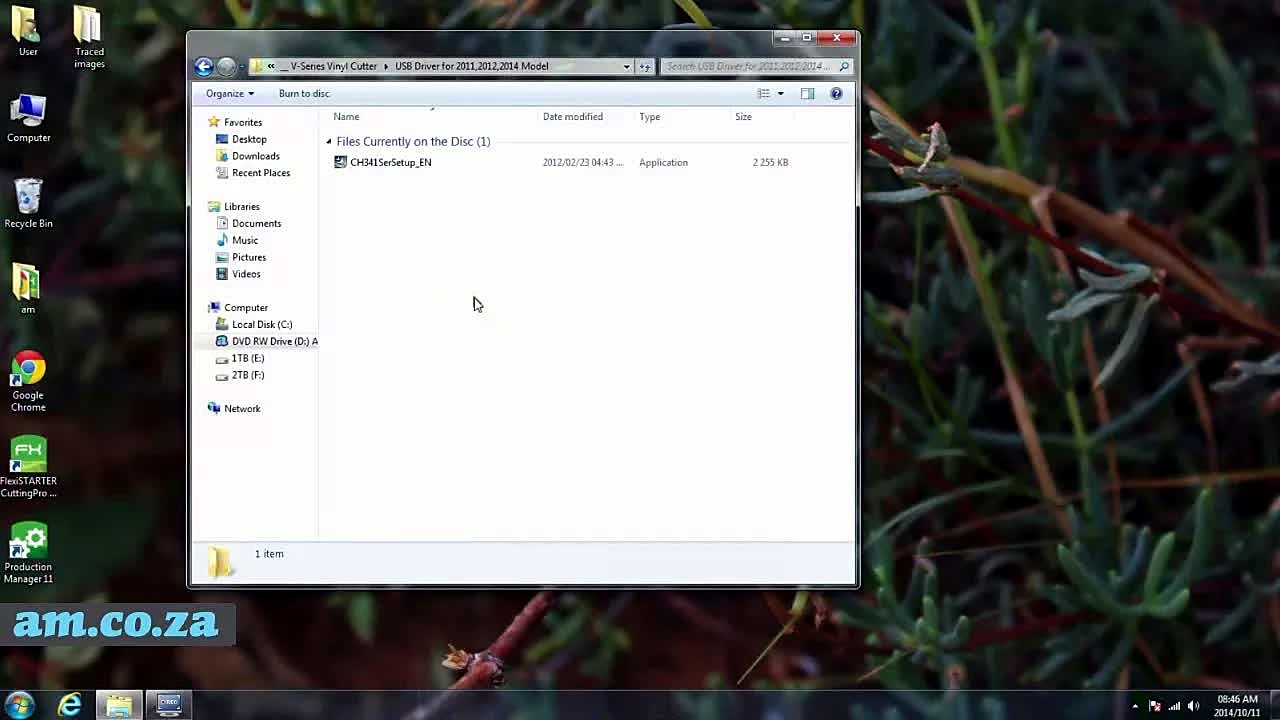Viewport: 1280px width, 720px height.
Task: Open Internet Explorer in the taskbar
Action: coord(70,705)
